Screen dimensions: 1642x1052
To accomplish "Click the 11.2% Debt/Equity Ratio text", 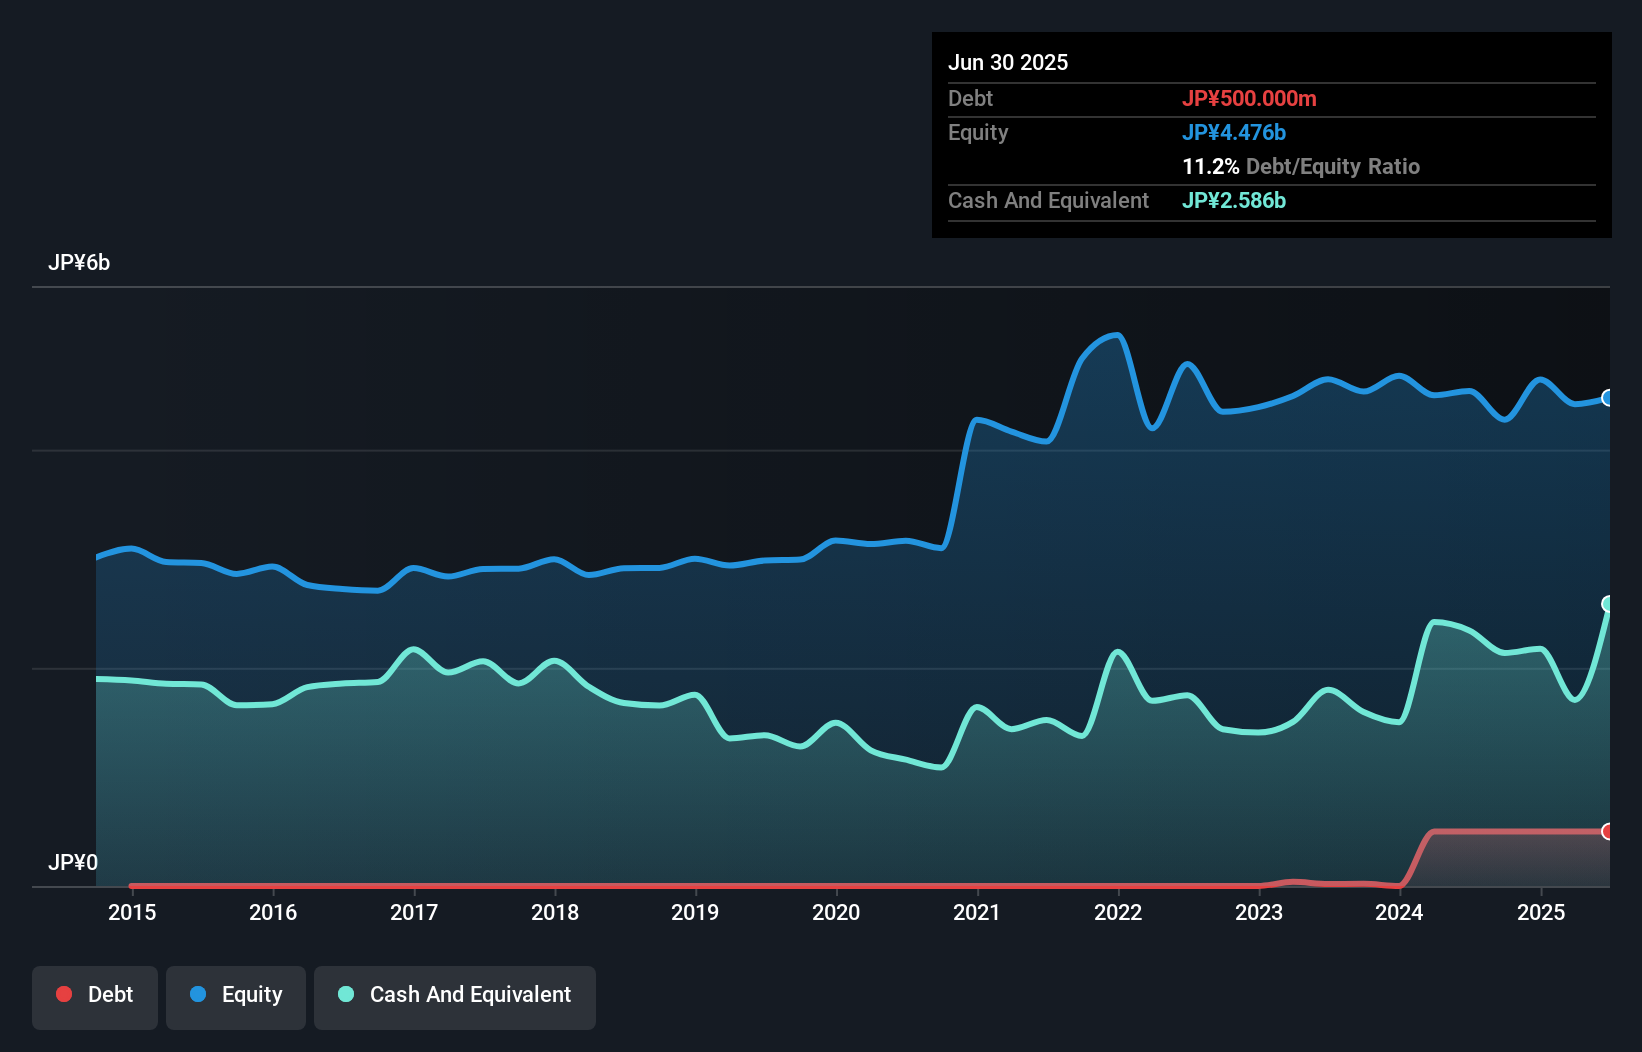I will 1302,167.
